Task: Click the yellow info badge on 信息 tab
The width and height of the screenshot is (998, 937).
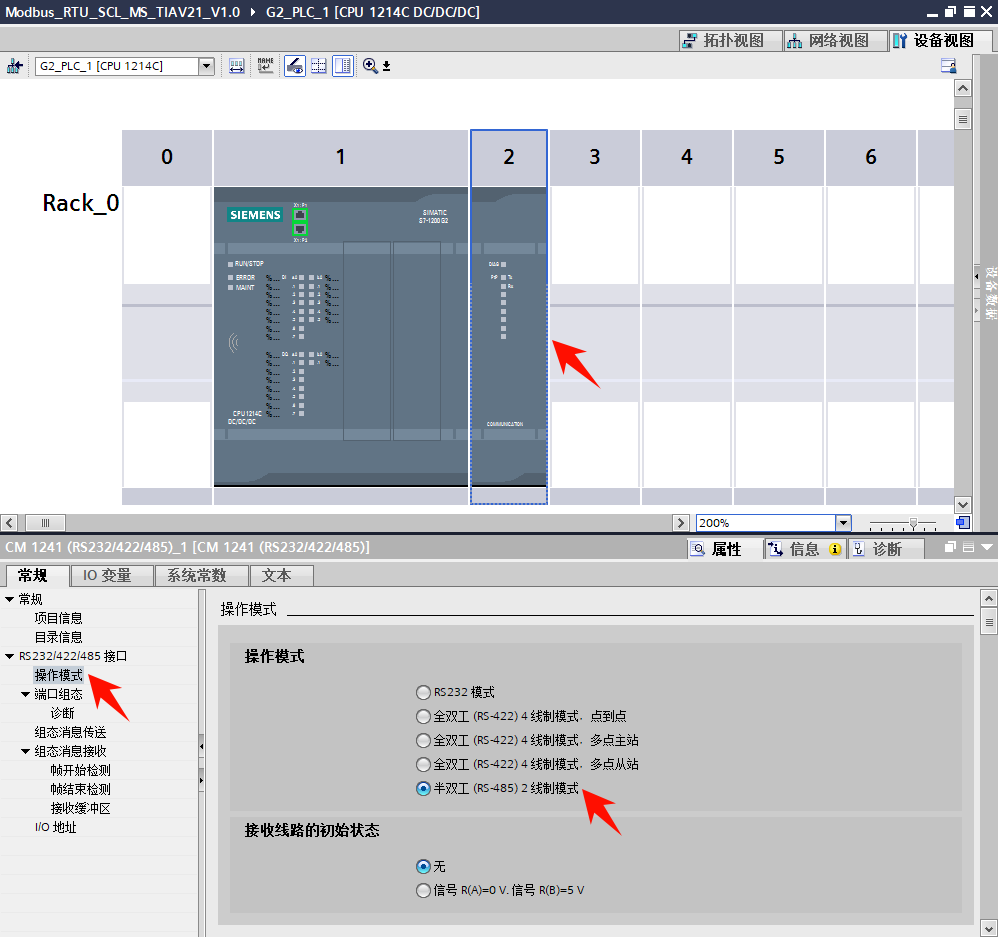Action: click(x=835, y=549)
